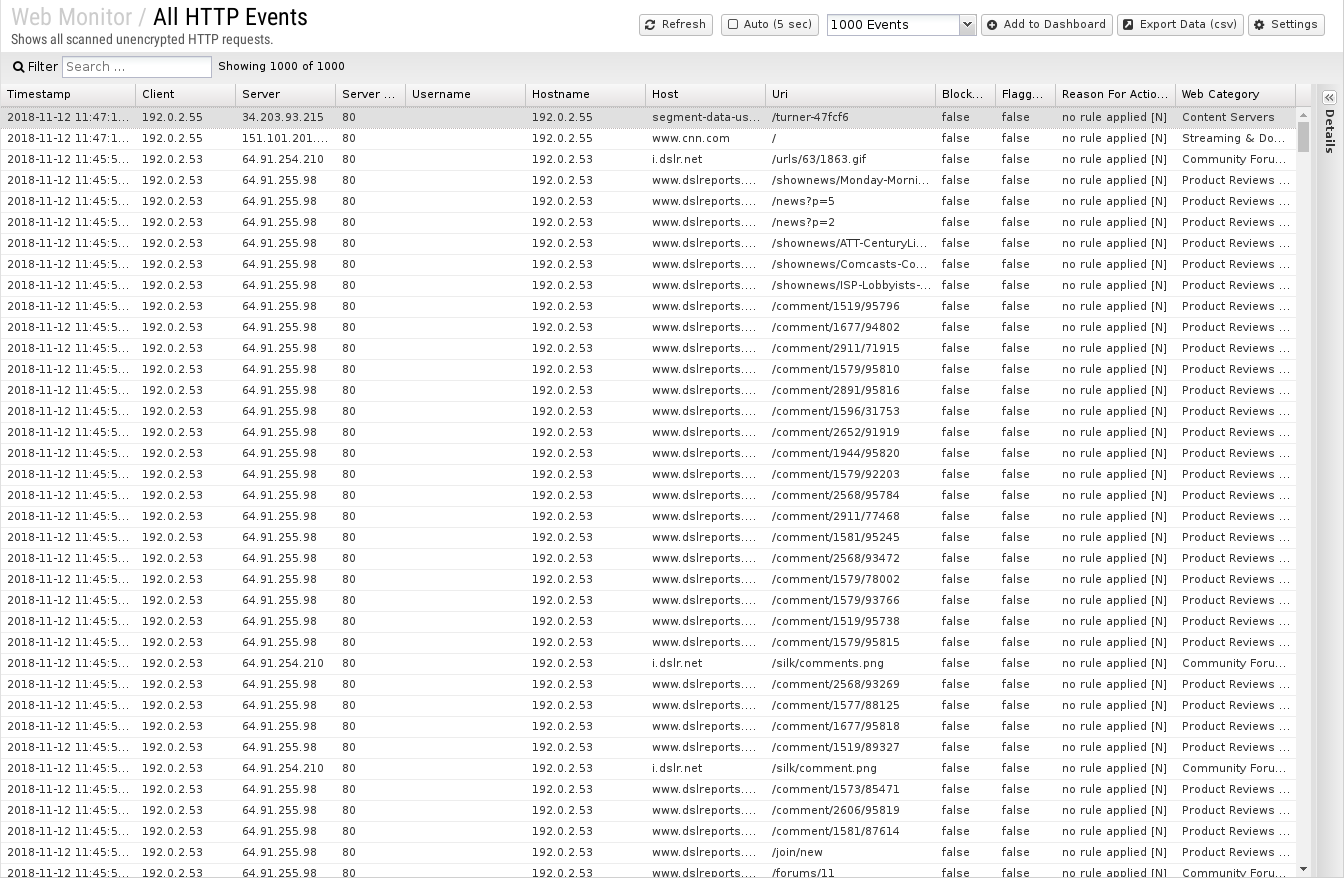This screenshot has width=1344, height=878.
Task: Click Add to Dashboard button
Action: (x=1046, y=24)
